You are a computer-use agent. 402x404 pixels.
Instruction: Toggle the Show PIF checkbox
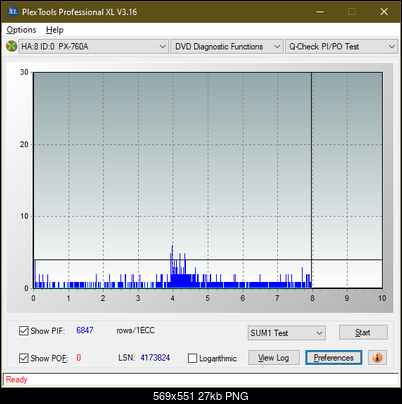(x=24, y=331)
